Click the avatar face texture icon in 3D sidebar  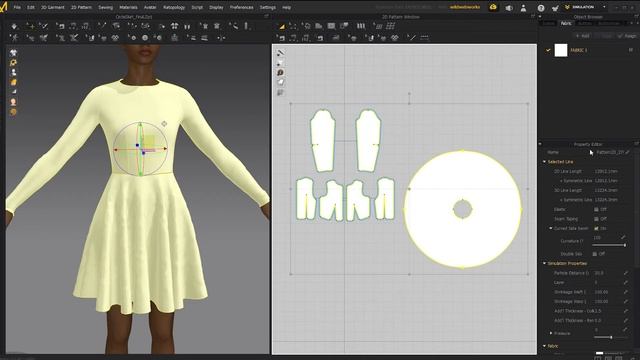pos(13,102)
